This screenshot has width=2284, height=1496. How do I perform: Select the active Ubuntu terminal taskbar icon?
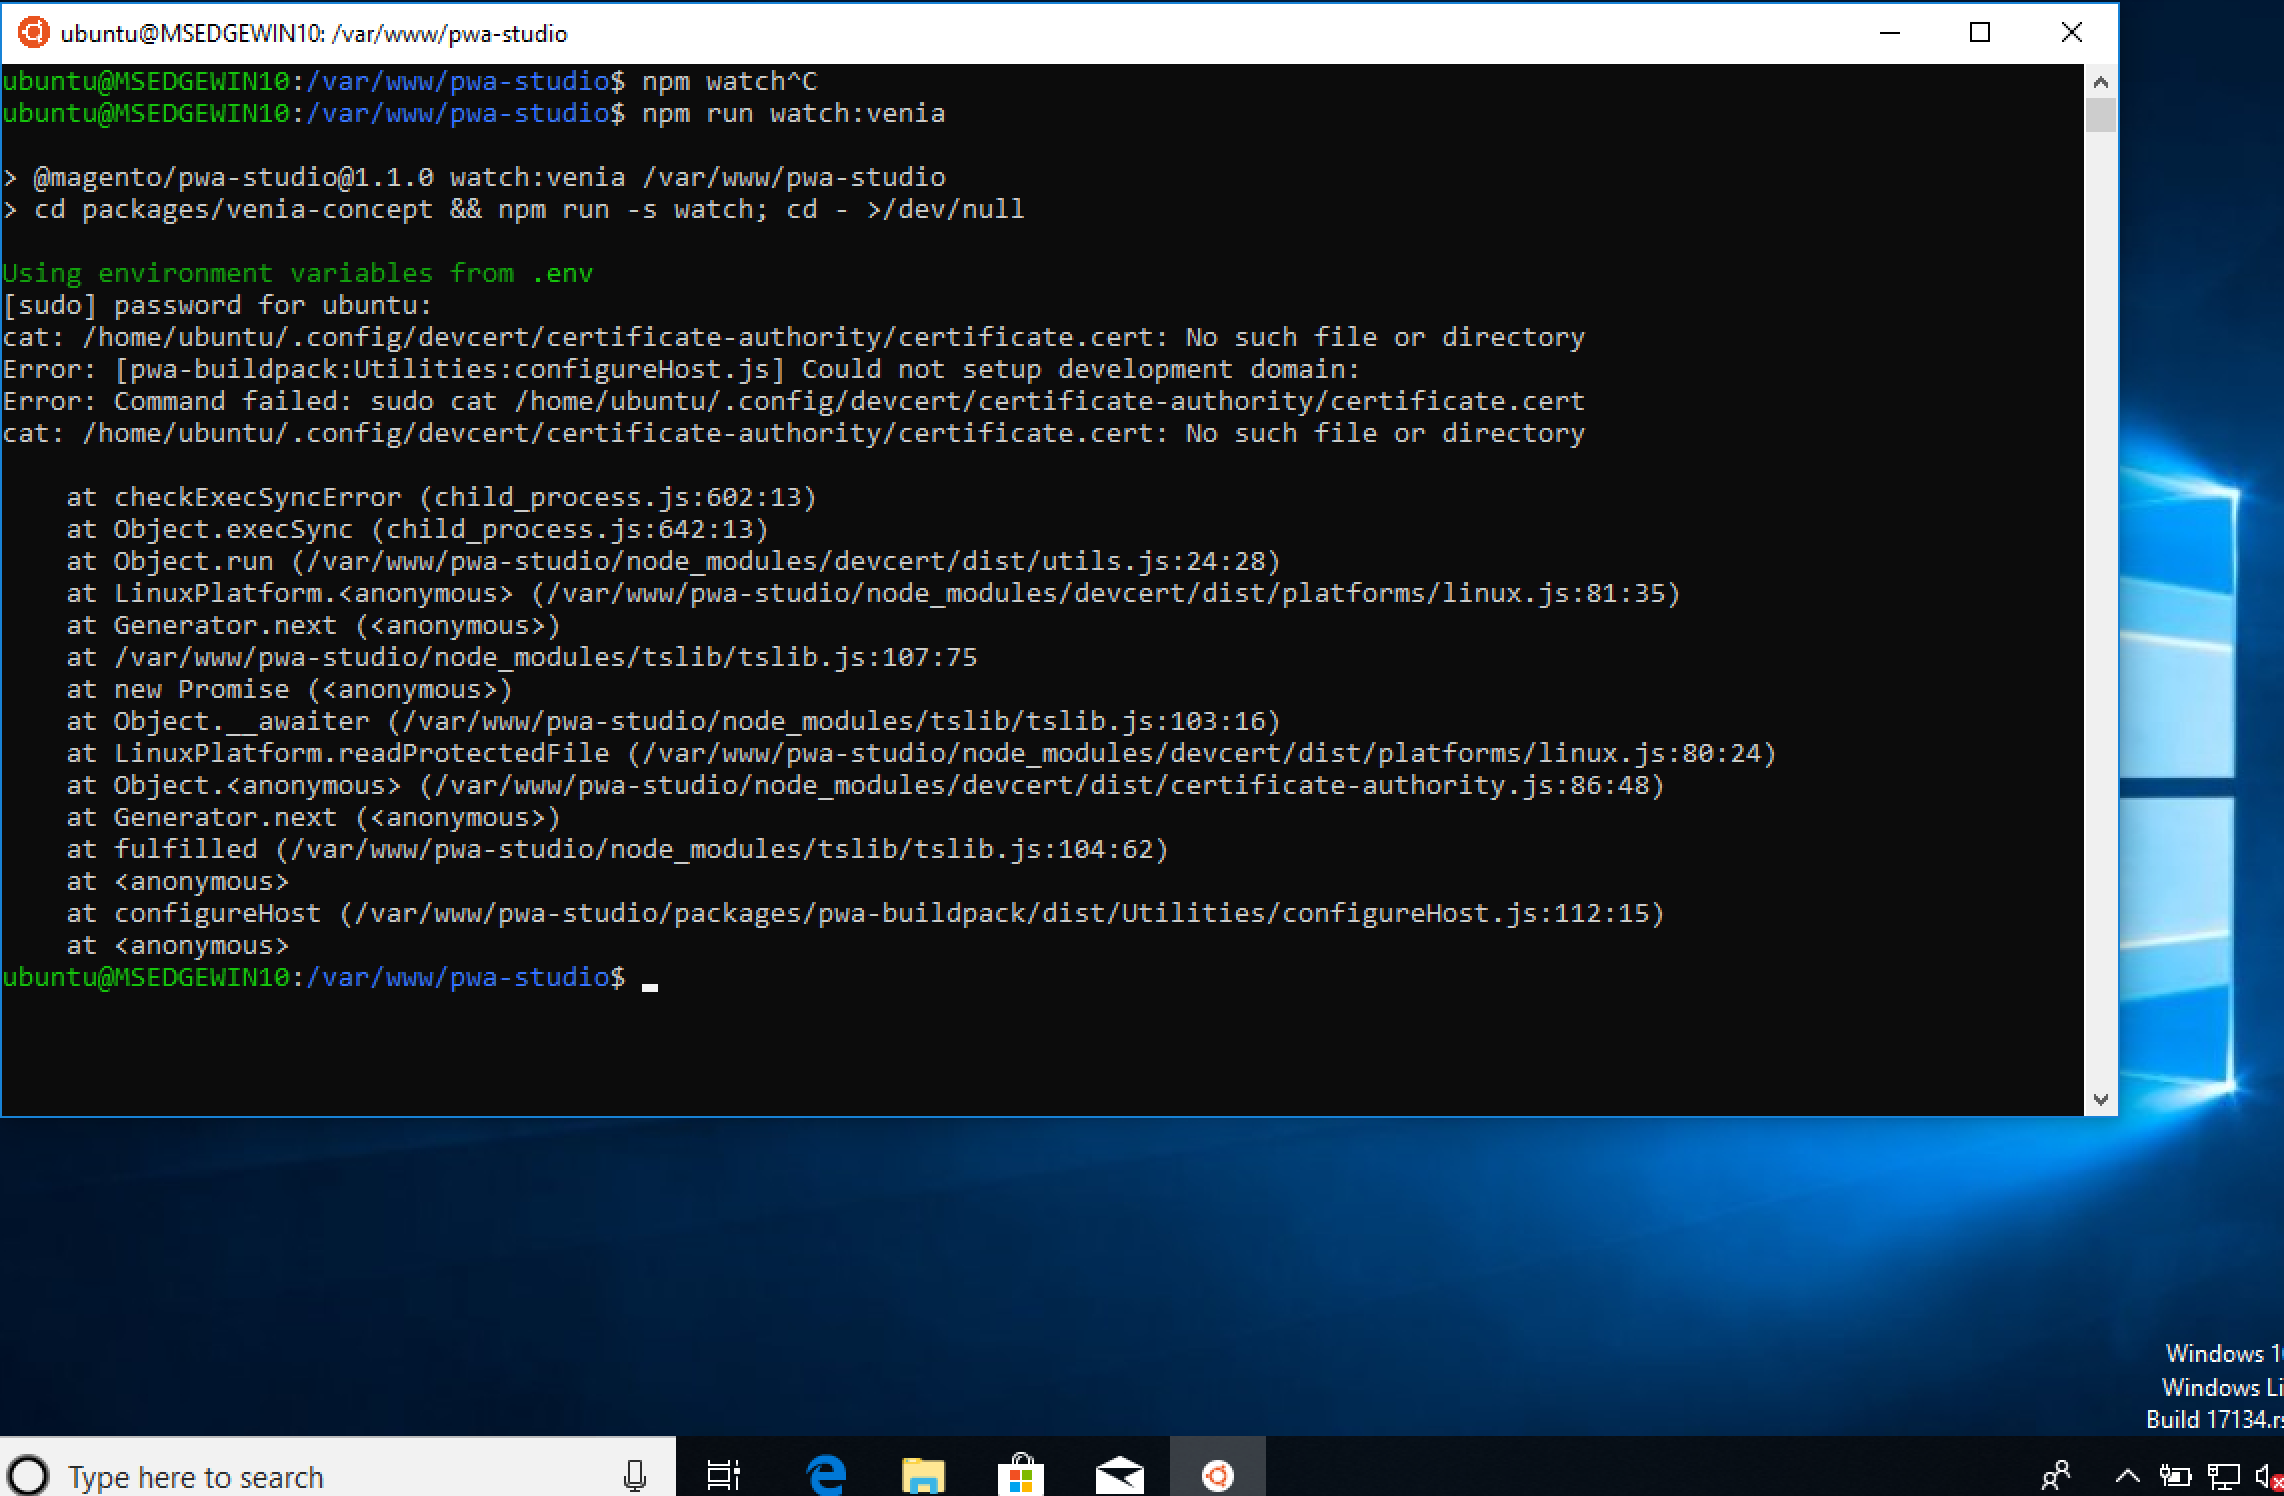(x=1217, y=1475)
